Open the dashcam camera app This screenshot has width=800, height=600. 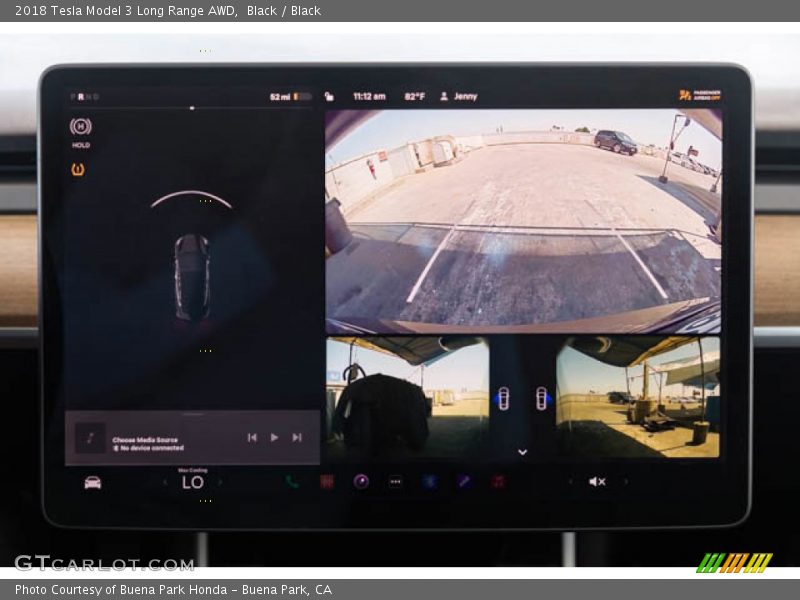pos(361,482)
